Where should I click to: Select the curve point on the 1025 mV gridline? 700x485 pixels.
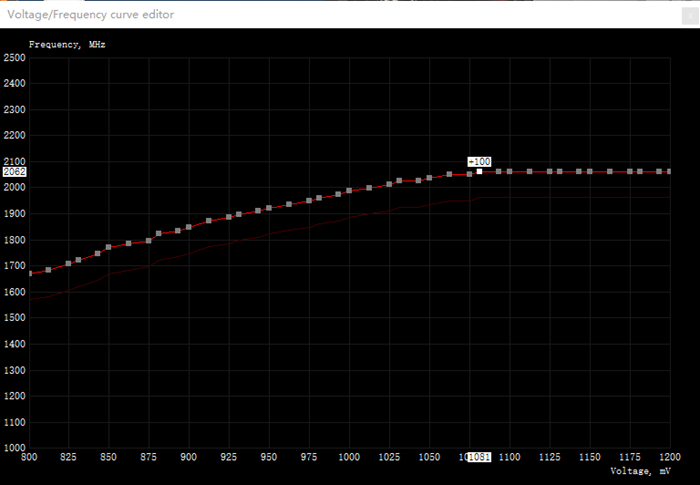[389, 184]
